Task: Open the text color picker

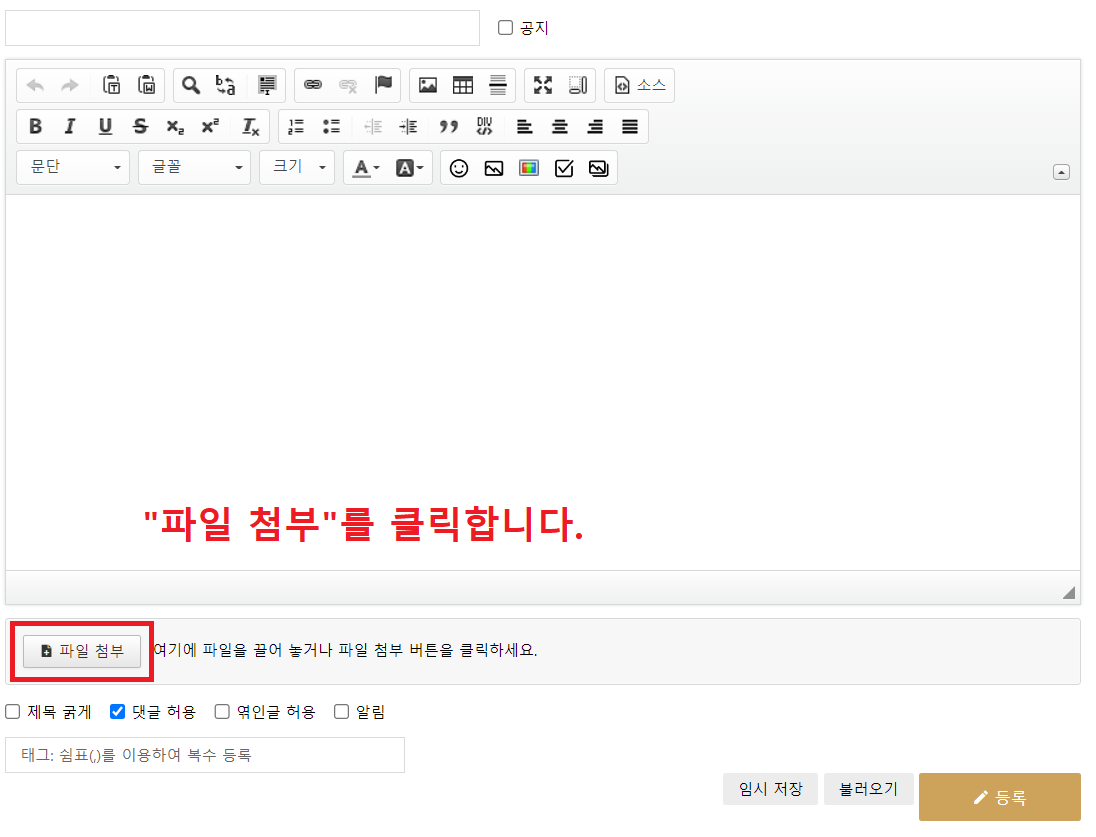Action: pyautogui.click(x=366, y=168)
